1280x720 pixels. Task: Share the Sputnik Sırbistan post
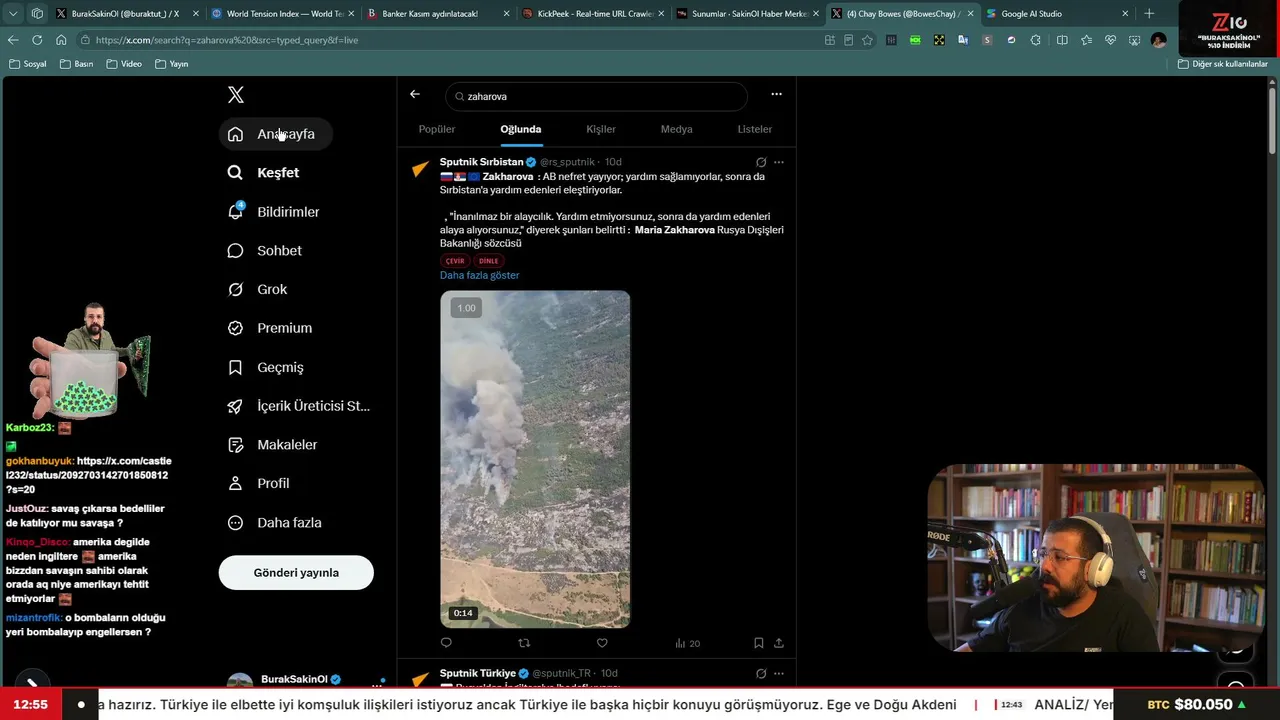coord(779,643)
